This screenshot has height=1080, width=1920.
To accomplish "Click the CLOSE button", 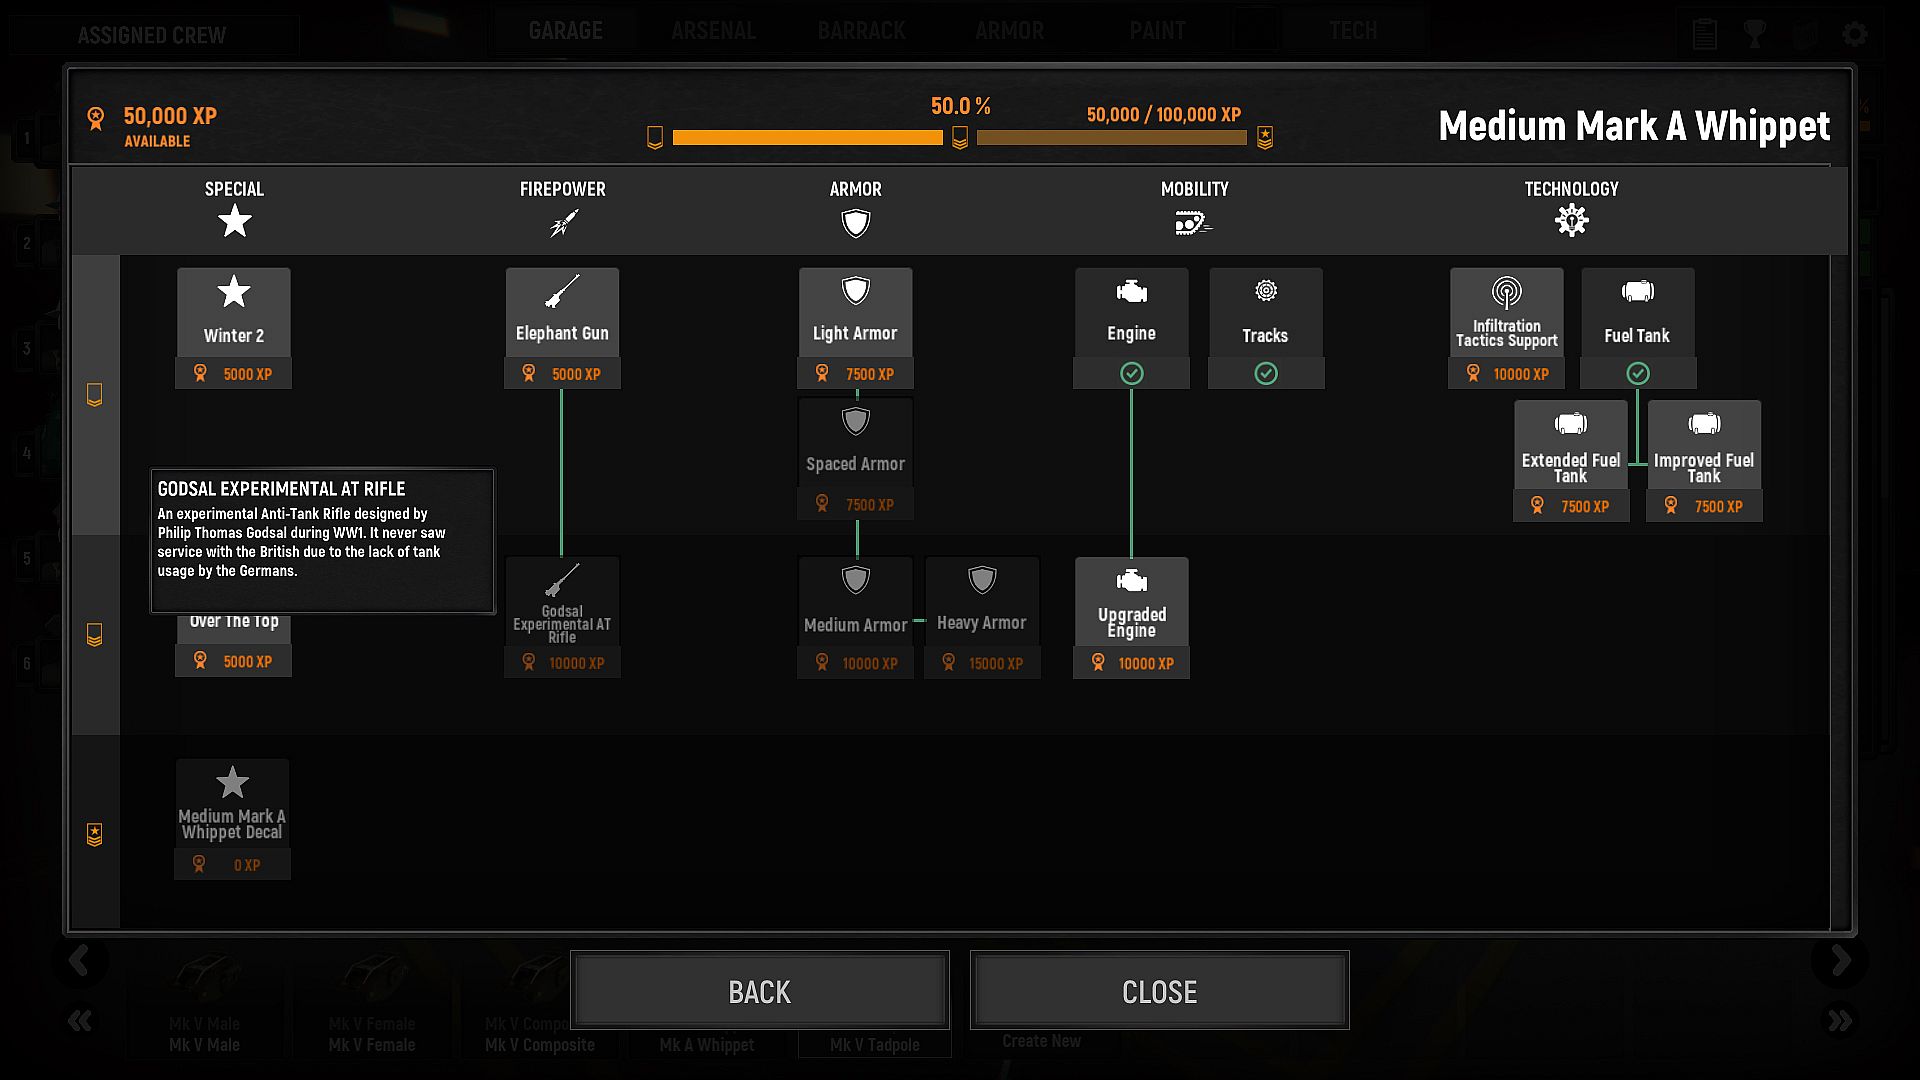I will tap(1159, 990).
